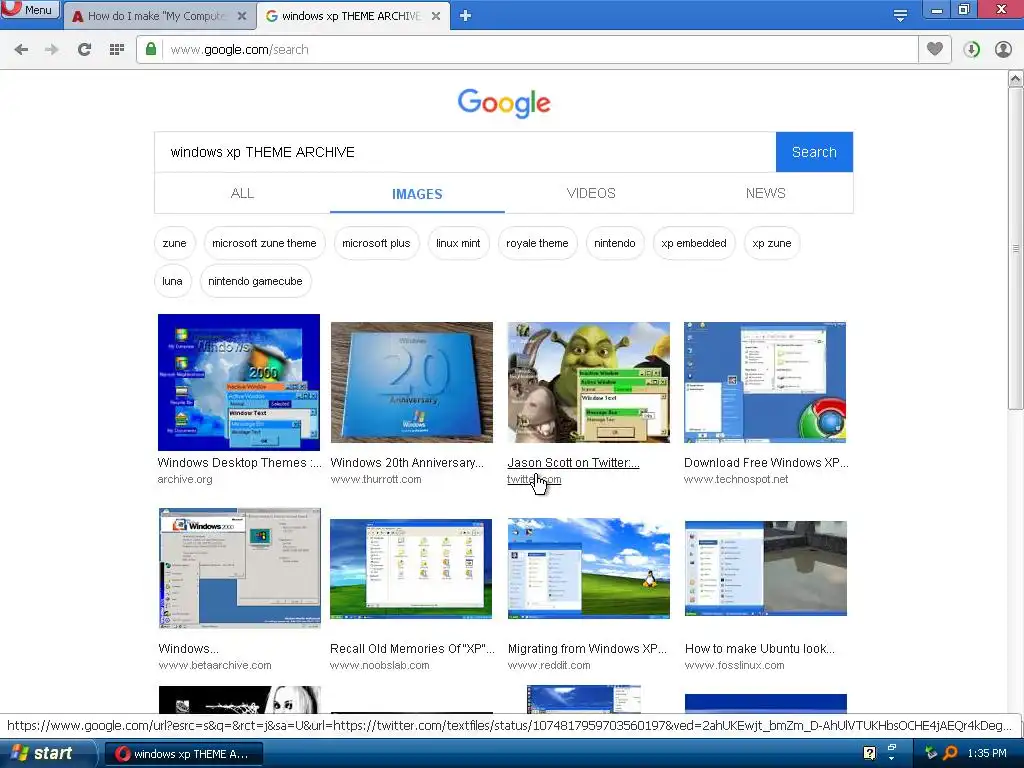The width and height of the screenshot is (1024, 768).
Task: Click the help question mark tray icon
Action: (x=869, y=753)
